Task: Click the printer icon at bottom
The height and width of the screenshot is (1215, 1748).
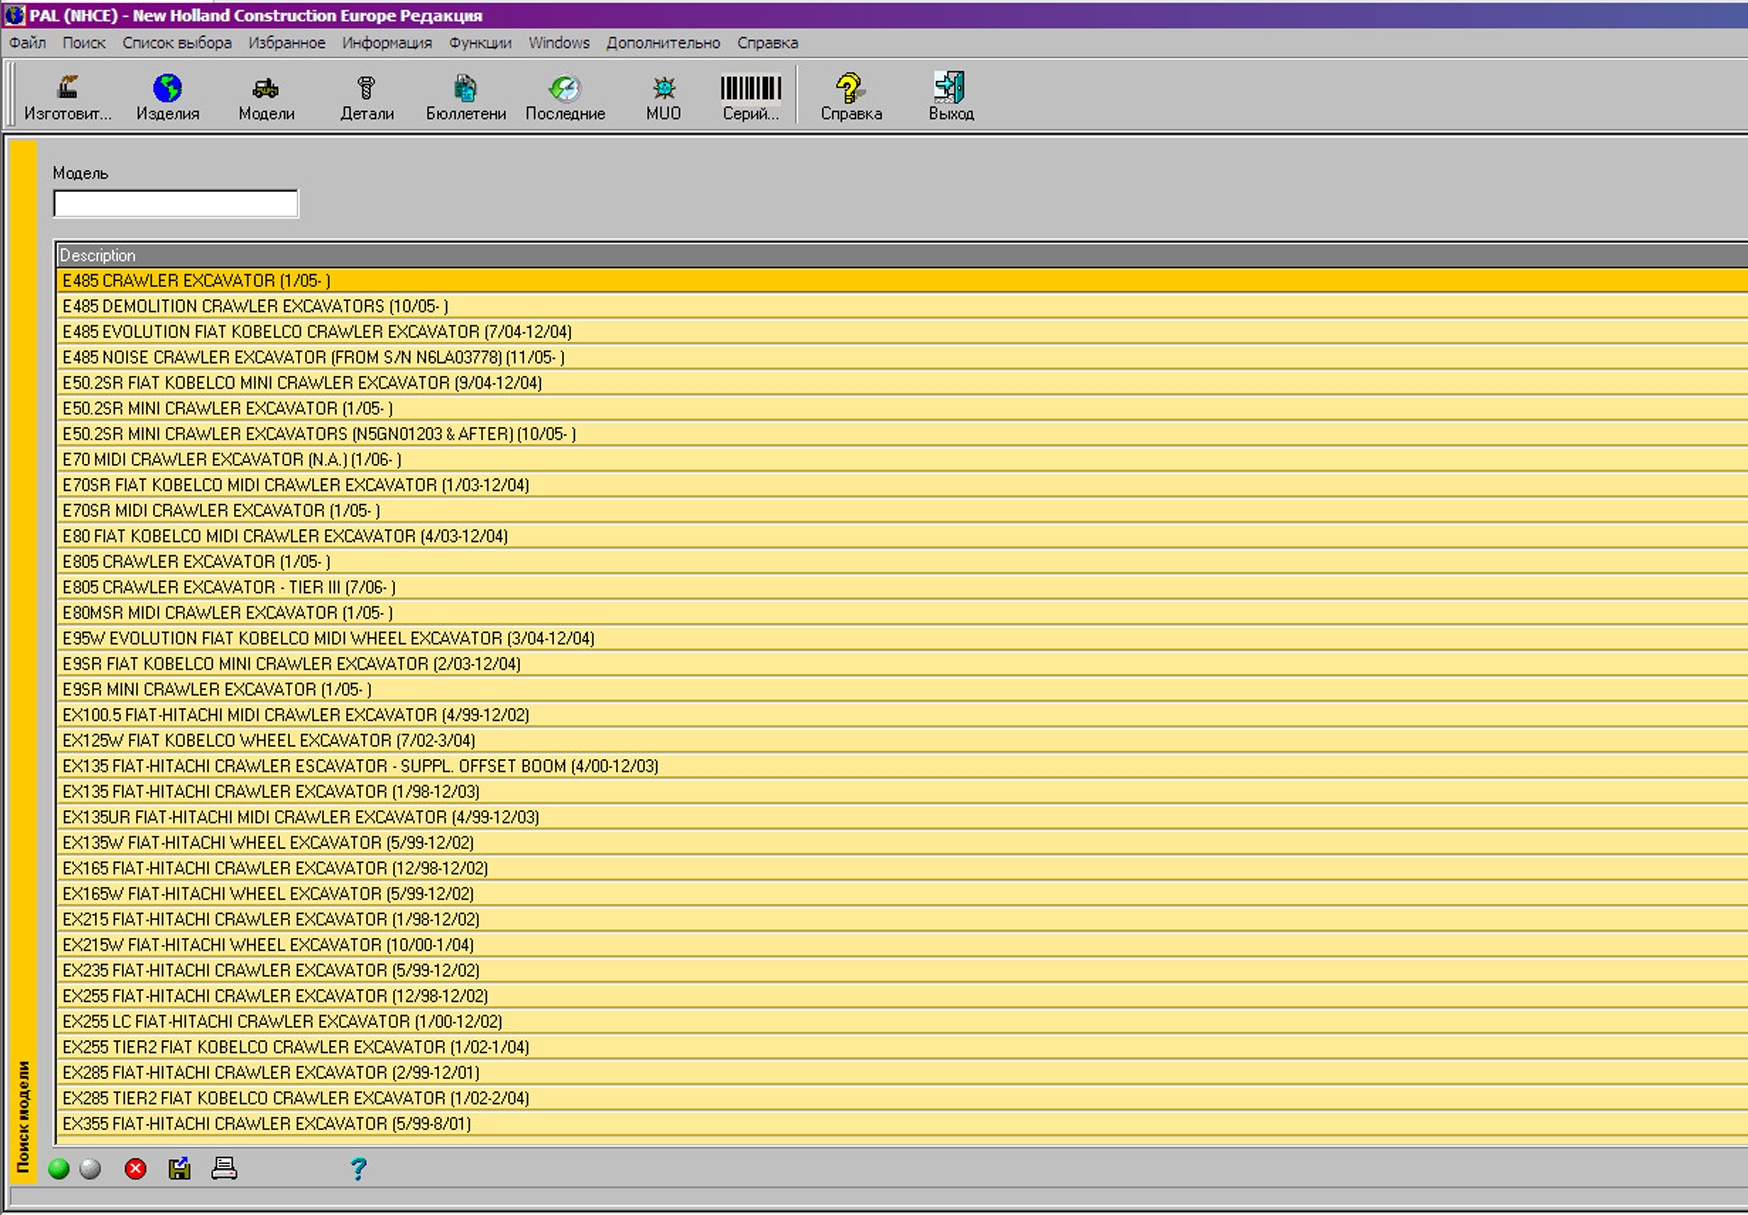Action: (x=224, y=1168)
